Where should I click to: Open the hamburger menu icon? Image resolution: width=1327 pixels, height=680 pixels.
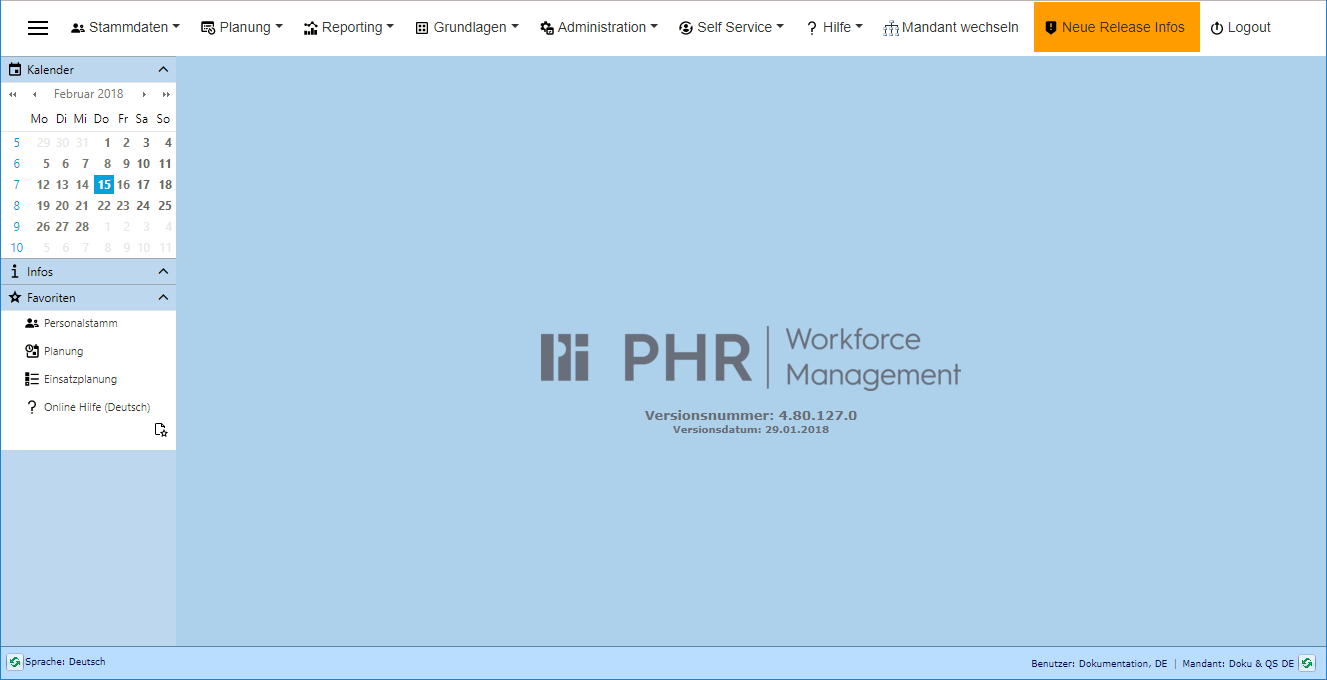click(38, 28)
